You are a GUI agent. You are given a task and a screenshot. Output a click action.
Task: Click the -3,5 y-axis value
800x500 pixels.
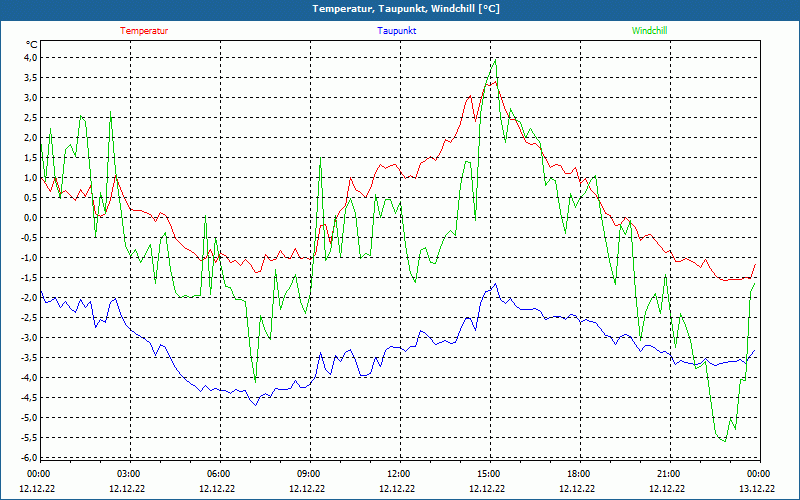(29, 358)
